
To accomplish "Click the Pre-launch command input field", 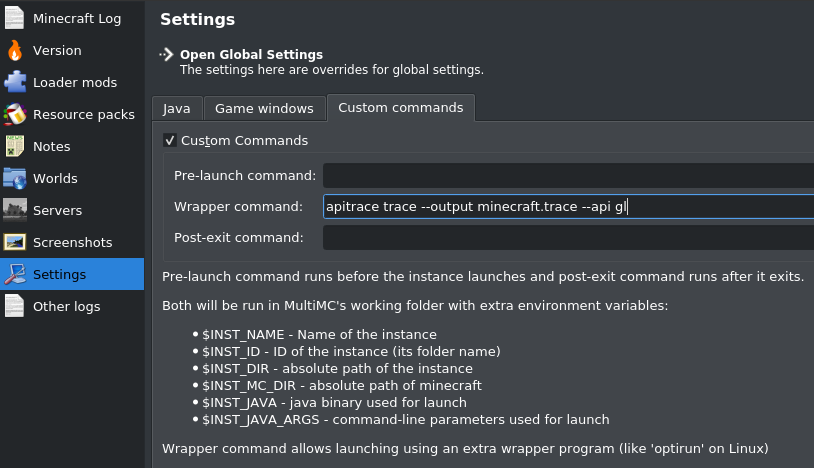I will coord(567,176).
